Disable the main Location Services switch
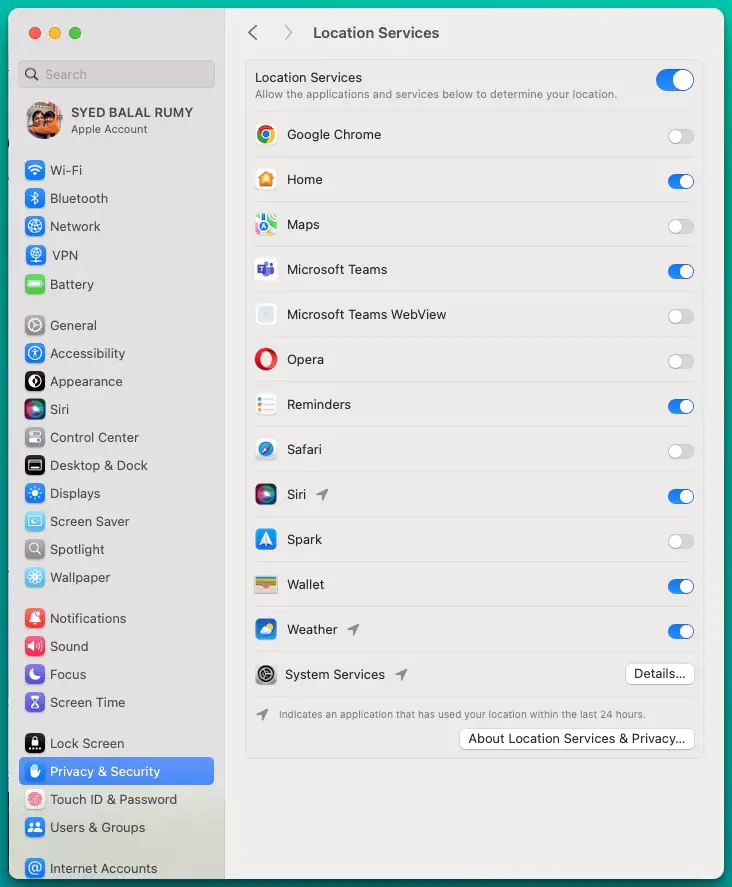 pyautogui.click(x=675, y=80)
